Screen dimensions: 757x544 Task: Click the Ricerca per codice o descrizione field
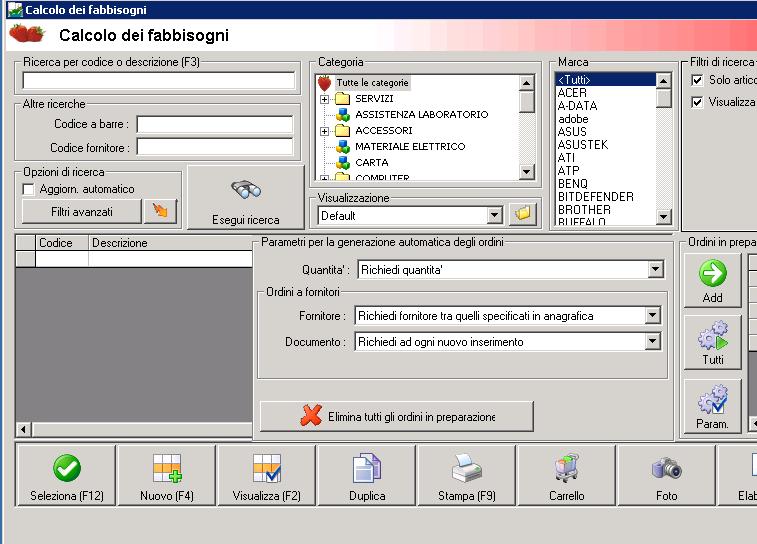(158, 80)
